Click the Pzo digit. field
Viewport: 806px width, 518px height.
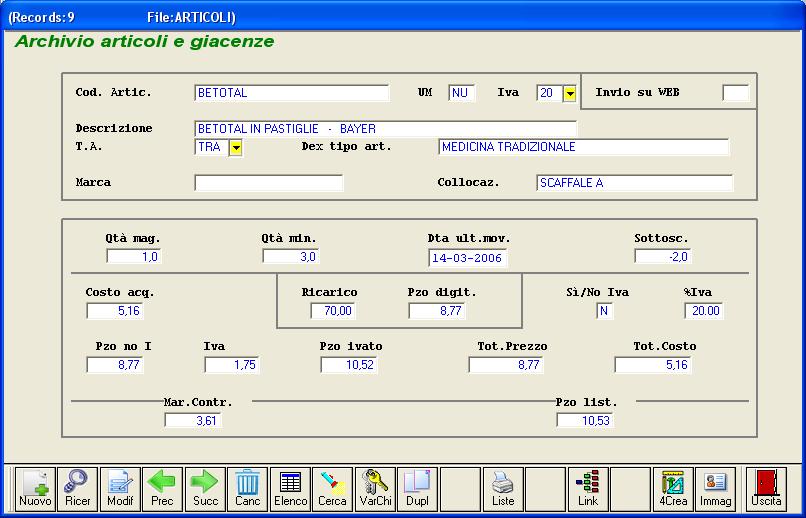click(x=437, y=311)
